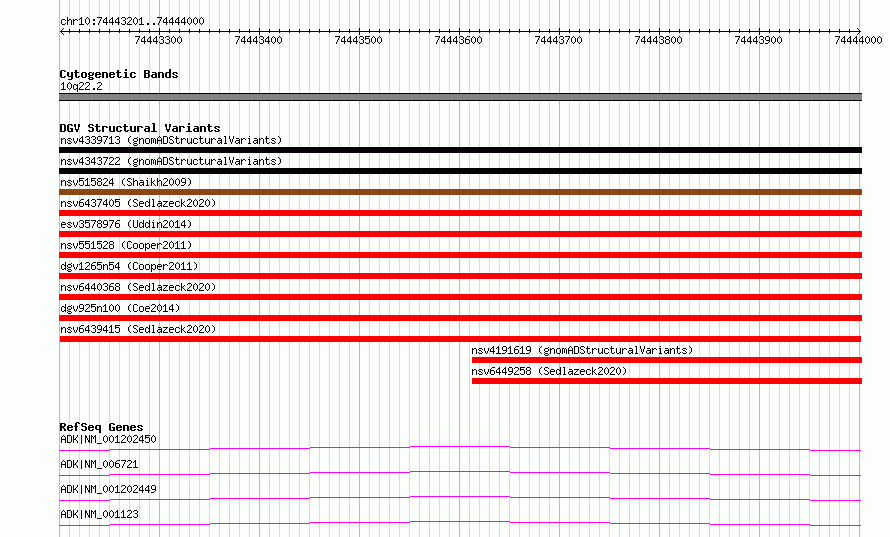This screenshot has width=890, height=537.
Task: Click the 10q22.2 band label
Action: [x=81, y=86]
